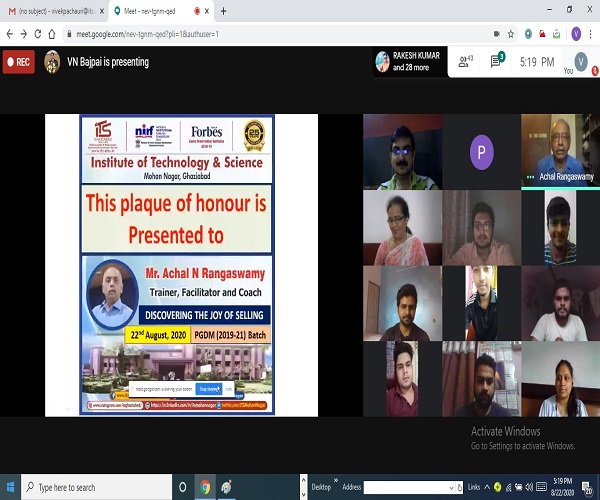Click the red extension icon in Chrome toolbar
The width and height of the screenshot is (600, 500).
coord(542,34)
